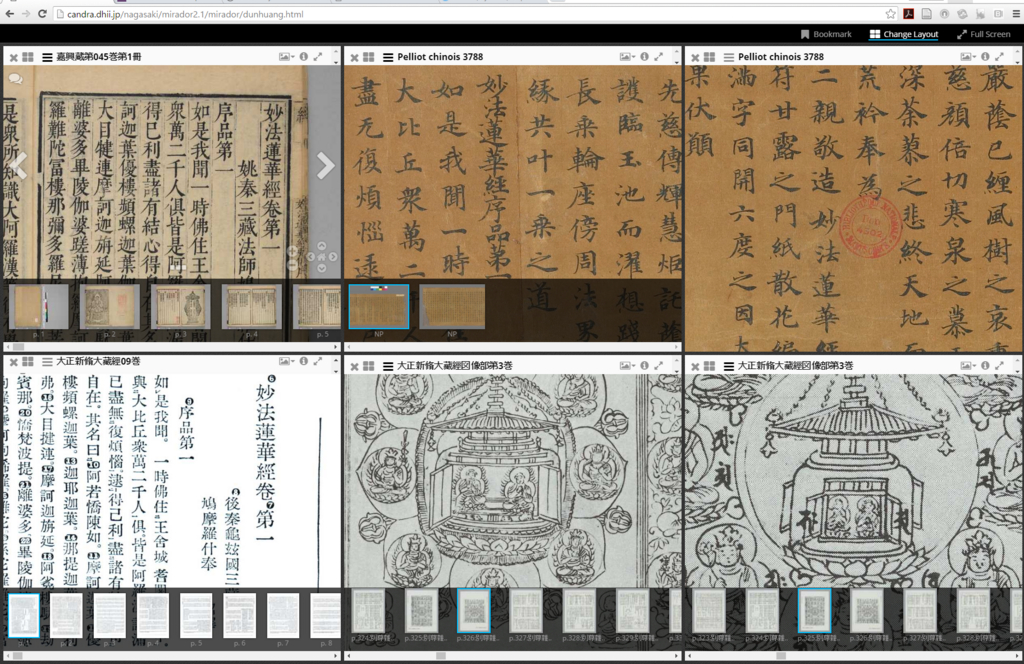Open layout grid icon in 大正新脩大藏經09巻 window
The width and height of the screenshot is (1024, 664).
[28, 362]
